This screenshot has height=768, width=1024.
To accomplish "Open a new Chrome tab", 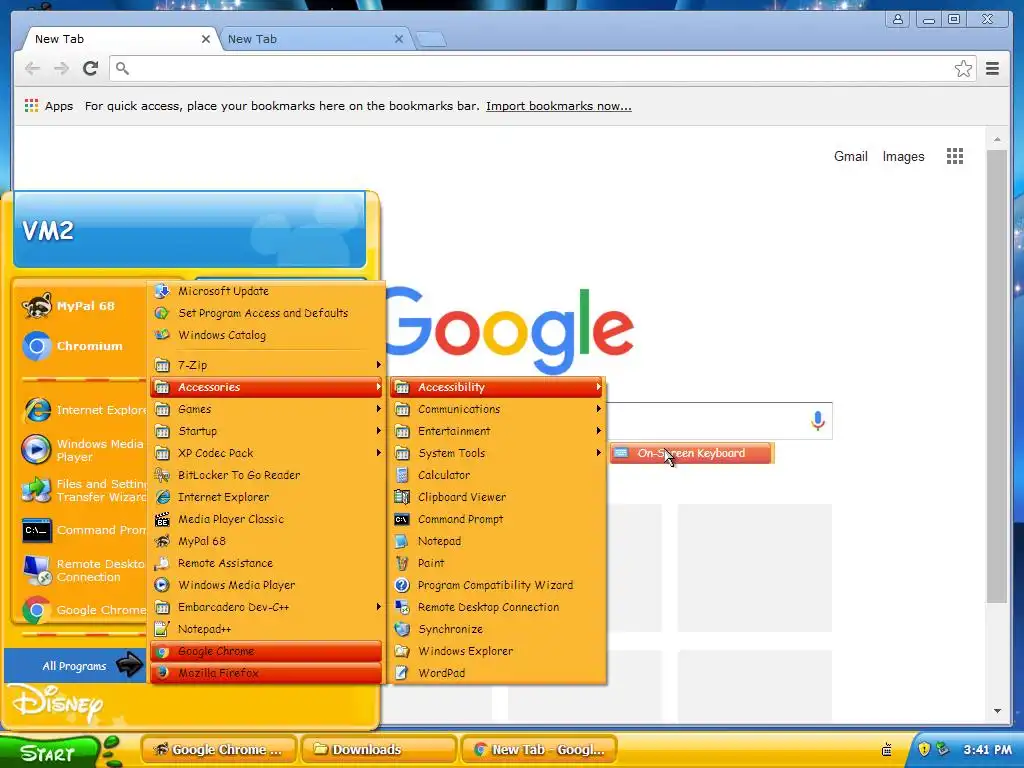I will (x=431, y=40).
